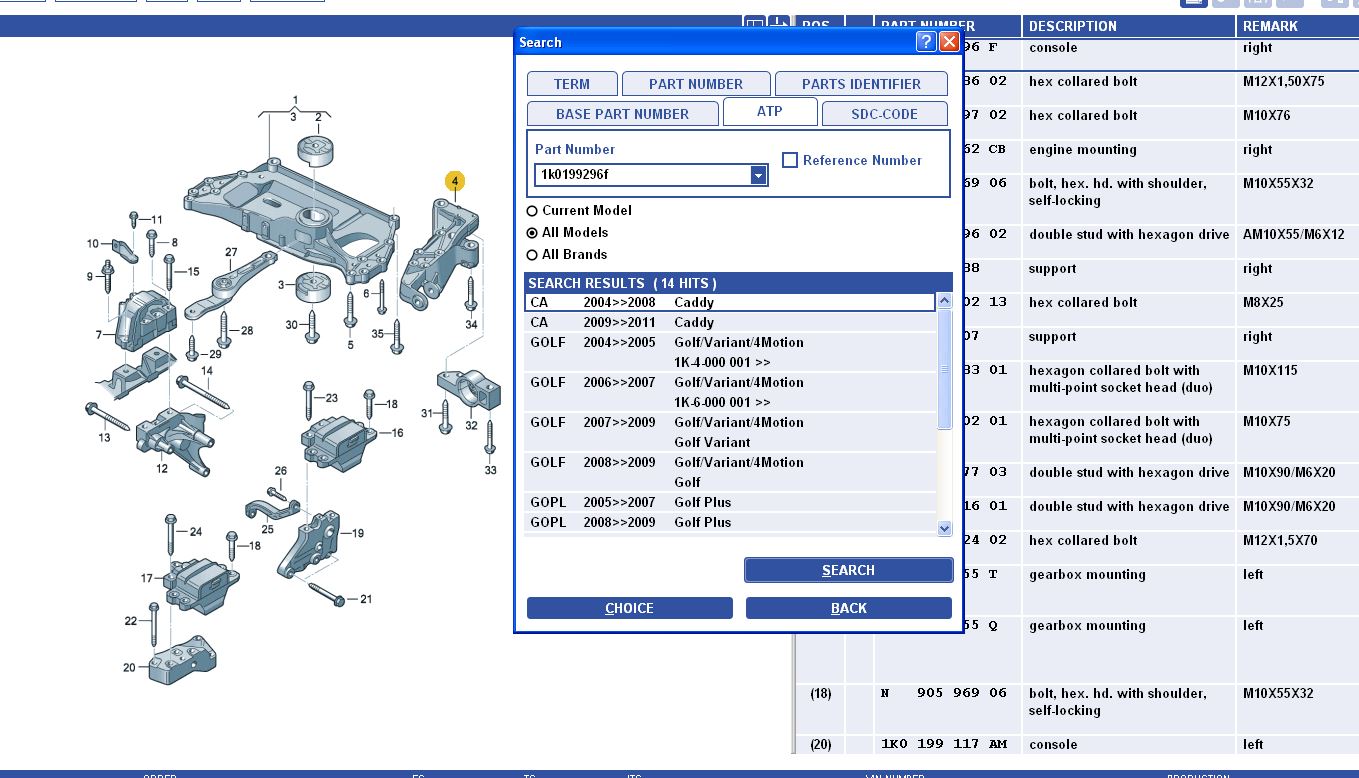Choose the All Brands radio option
1359x778 pixels.
pos(532,255)
